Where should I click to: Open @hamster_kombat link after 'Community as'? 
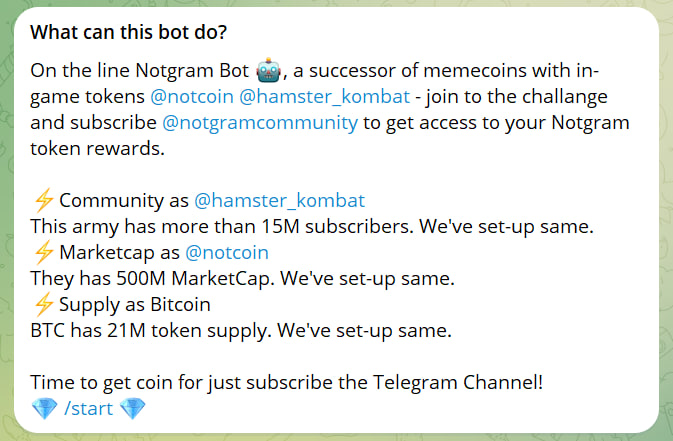point(279,200)
